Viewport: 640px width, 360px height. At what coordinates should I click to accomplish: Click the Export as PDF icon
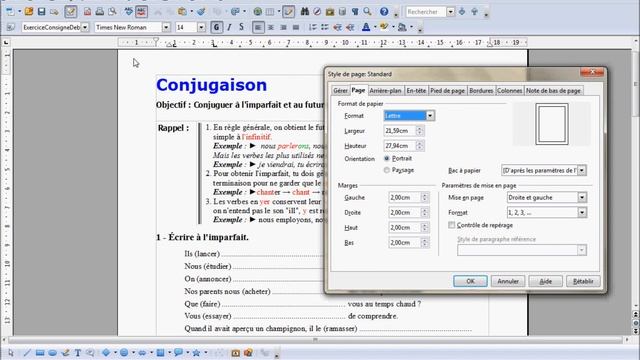pyautogui.click(x=87, y=11)
